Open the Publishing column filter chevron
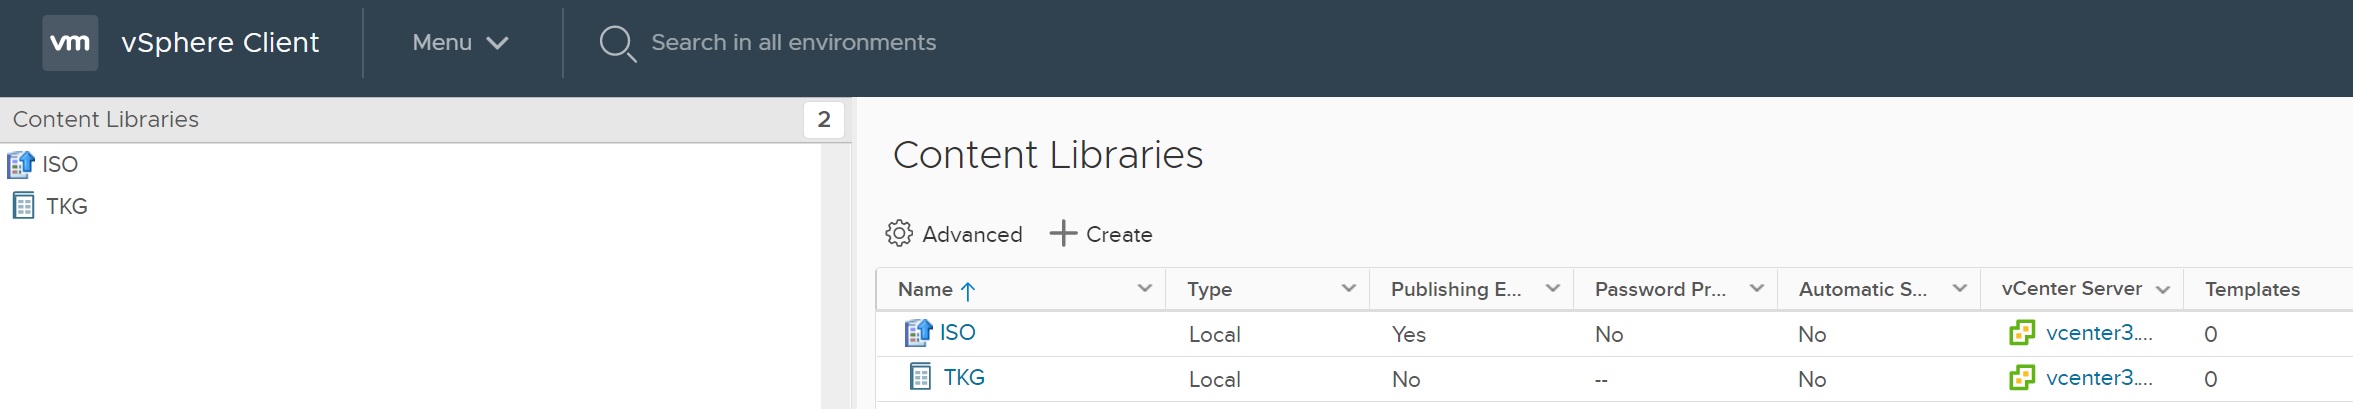 (1552, 289)
